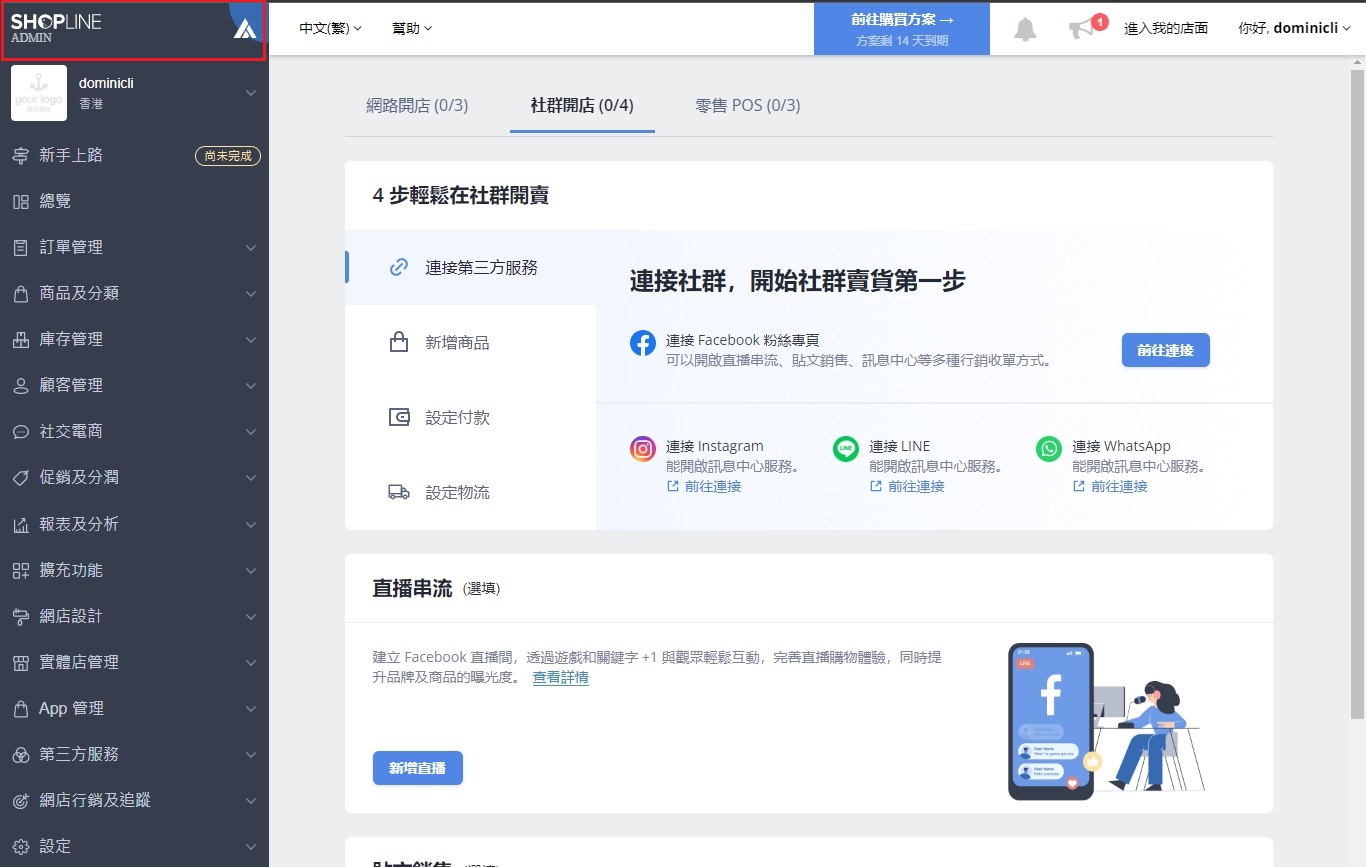Click the 社交電商 chat bubble icon
Screen dimensions: 1366x867
point(21,432)
